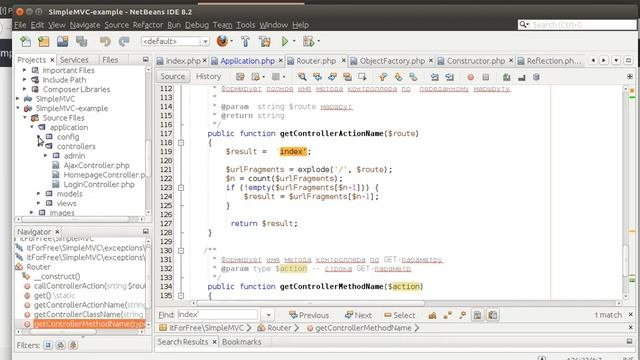Click the Open Project toolbar icon
Viewport: 640px width, 360px height.
coord(62,41)
